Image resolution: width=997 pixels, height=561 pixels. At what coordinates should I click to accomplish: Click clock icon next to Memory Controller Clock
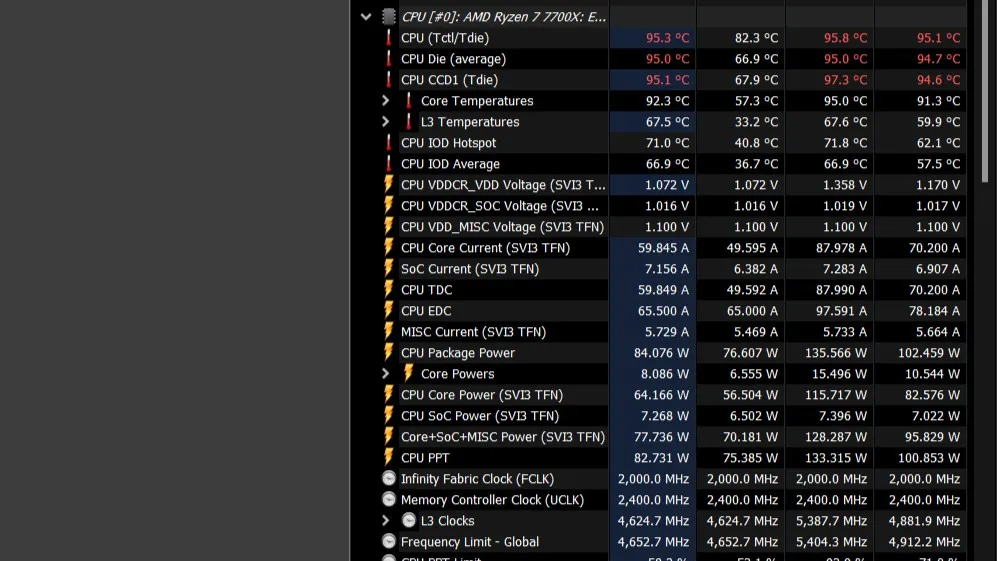pyautogui.click(x=389, y=500)
